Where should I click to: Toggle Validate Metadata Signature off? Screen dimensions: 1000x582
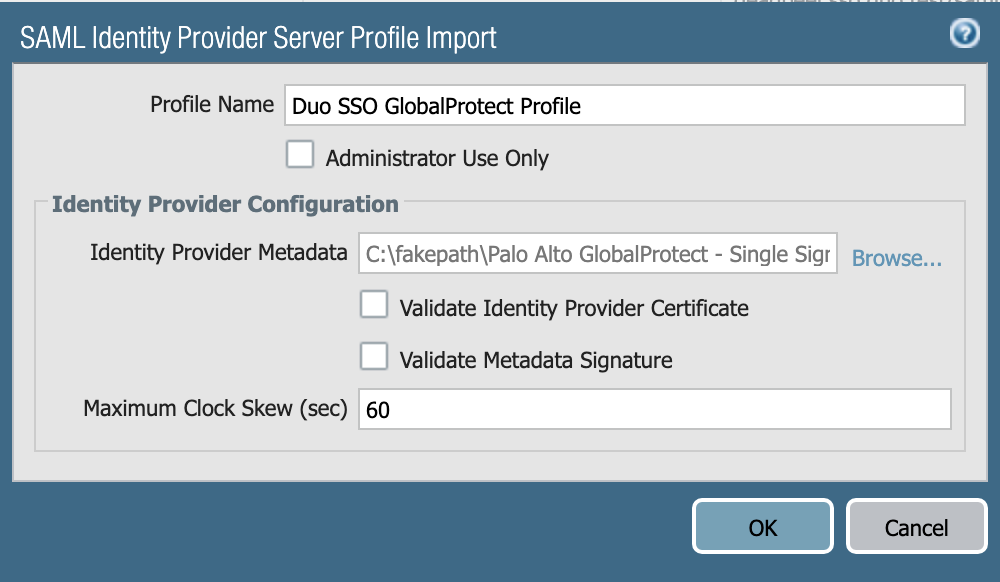(373, 356)
